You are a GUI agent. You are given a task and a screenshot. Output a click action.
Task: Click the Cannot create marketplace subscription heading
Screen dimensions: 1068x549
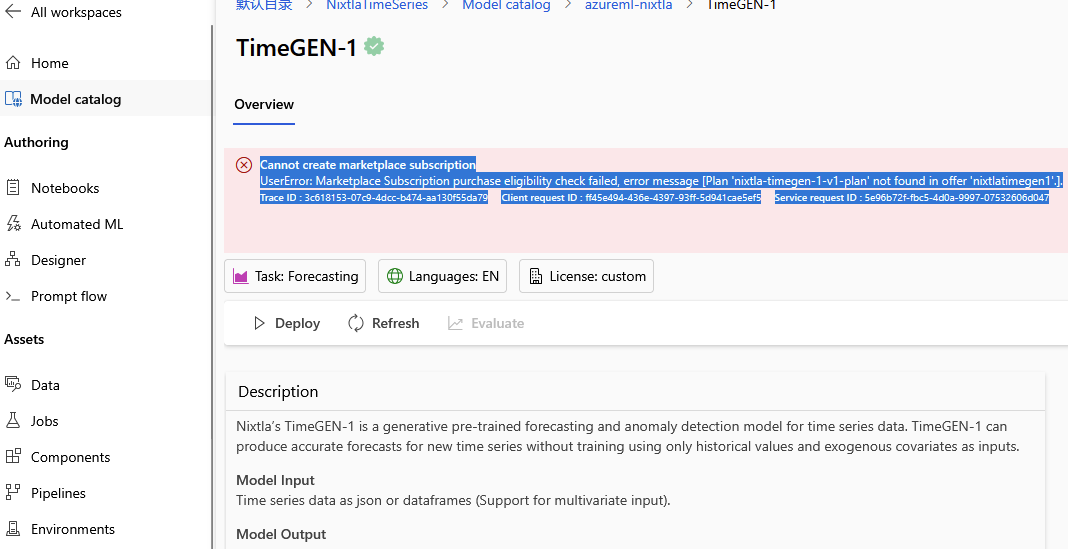368,164
